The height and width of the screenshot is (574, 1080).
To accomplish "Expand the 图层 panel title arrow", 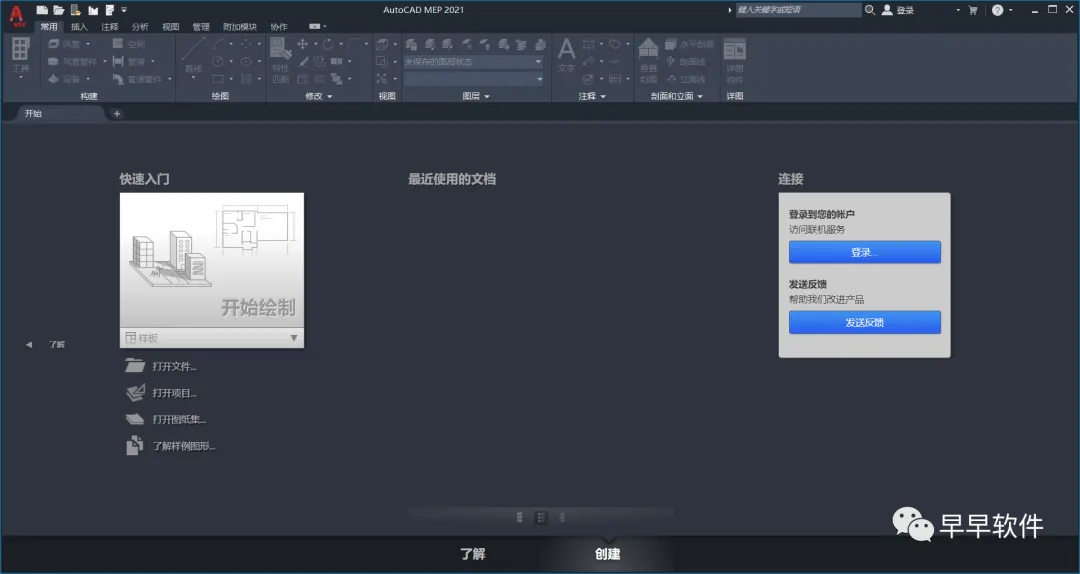I will [x=487, y=96].
